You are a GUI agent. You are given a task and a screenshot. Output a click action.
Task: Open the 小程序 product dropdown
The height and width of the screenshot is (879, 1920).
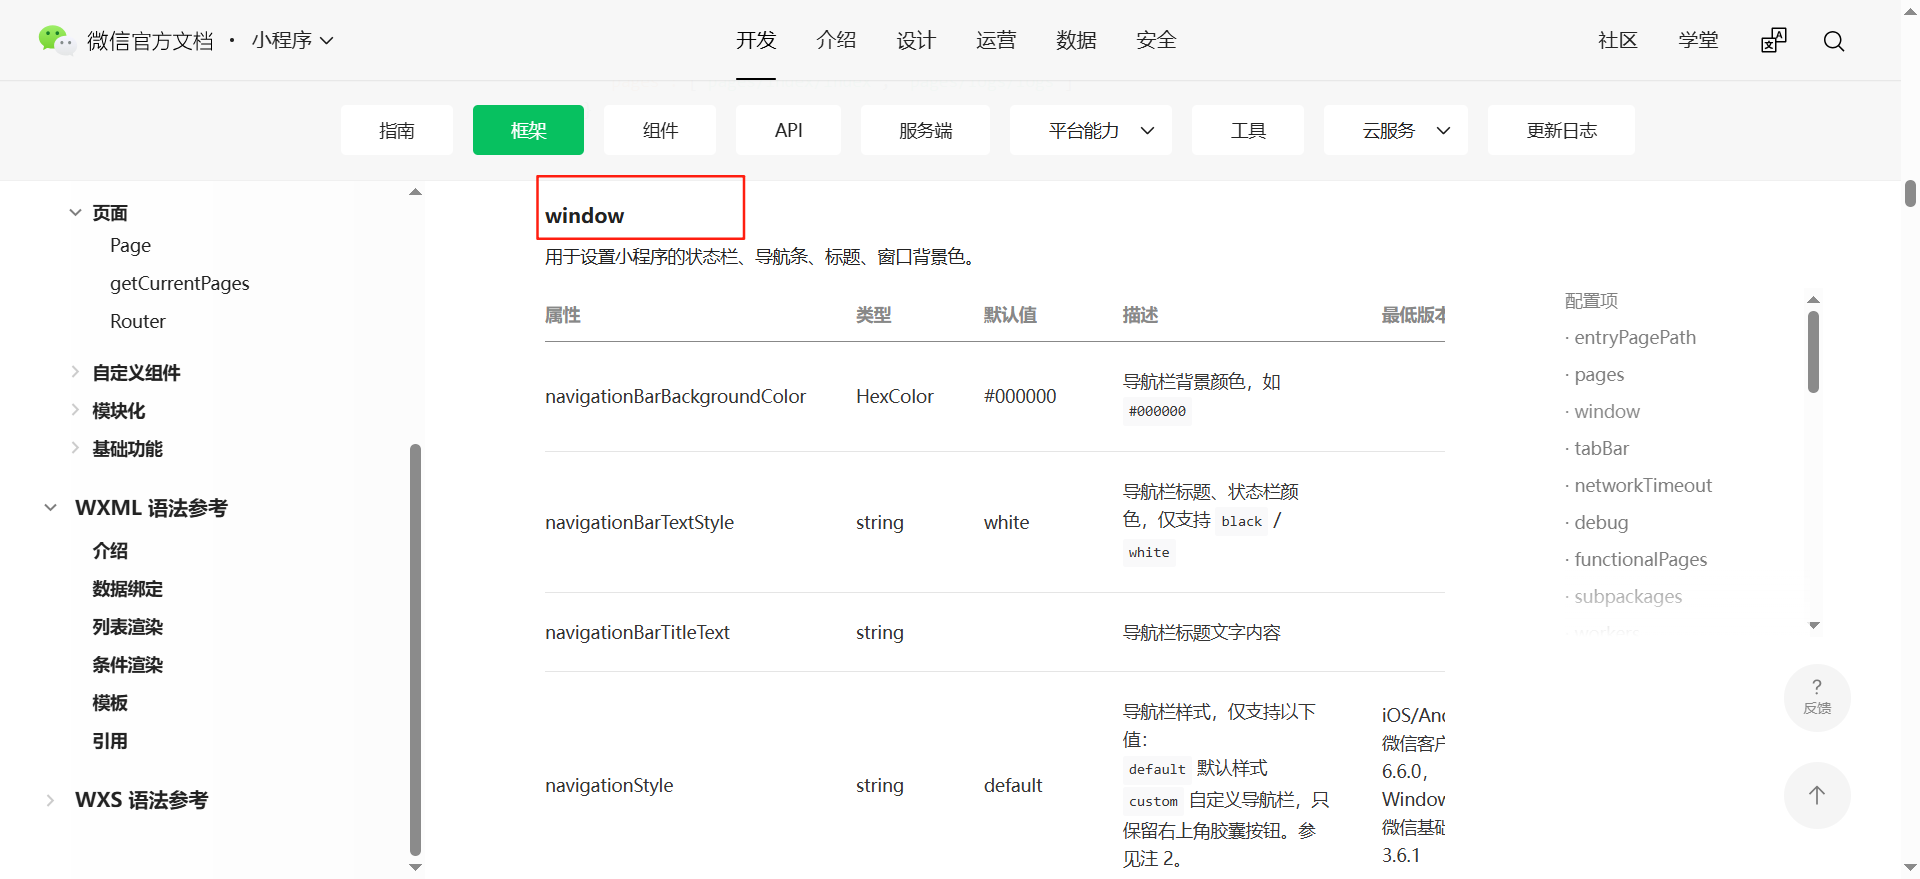coord(292,40)
